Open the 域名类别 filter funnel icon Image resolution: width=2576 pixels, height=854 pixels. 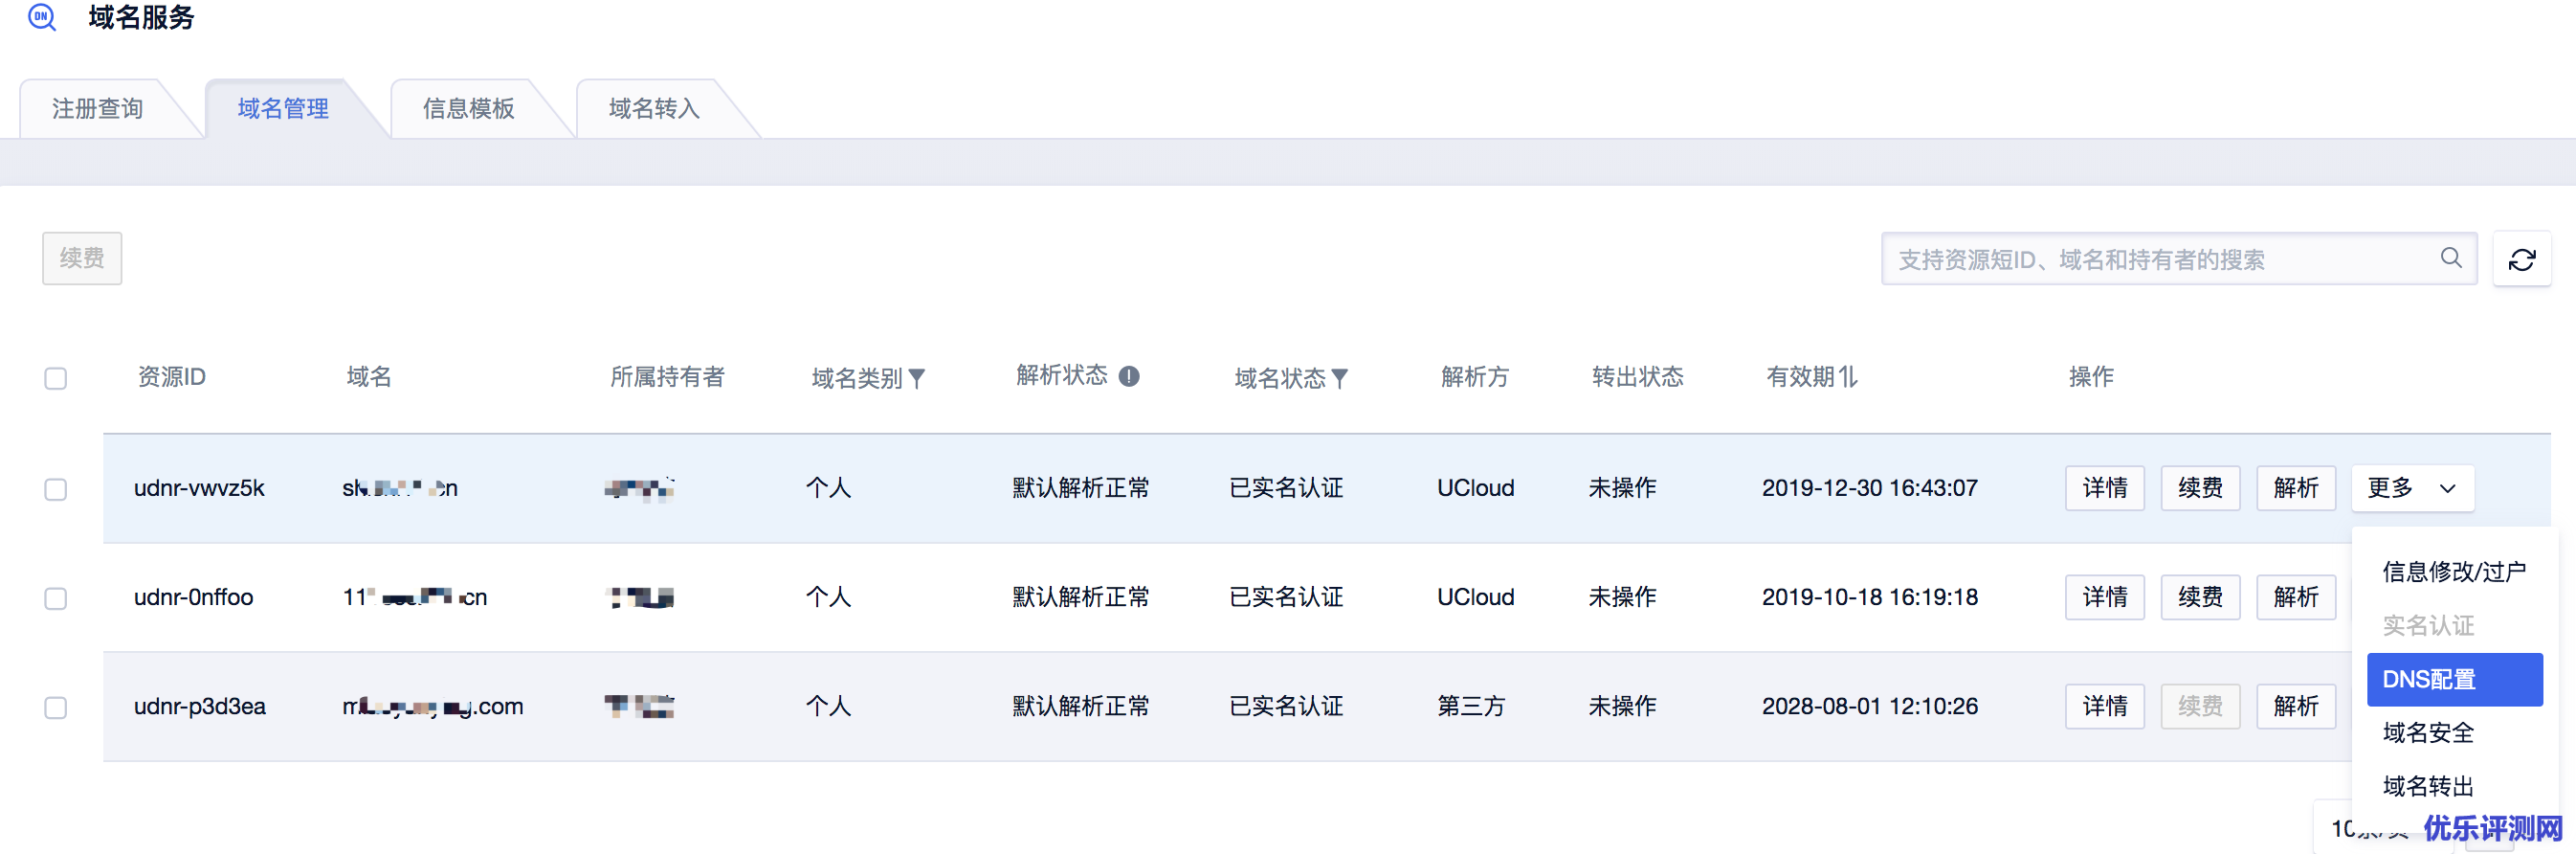pos(917,378)
